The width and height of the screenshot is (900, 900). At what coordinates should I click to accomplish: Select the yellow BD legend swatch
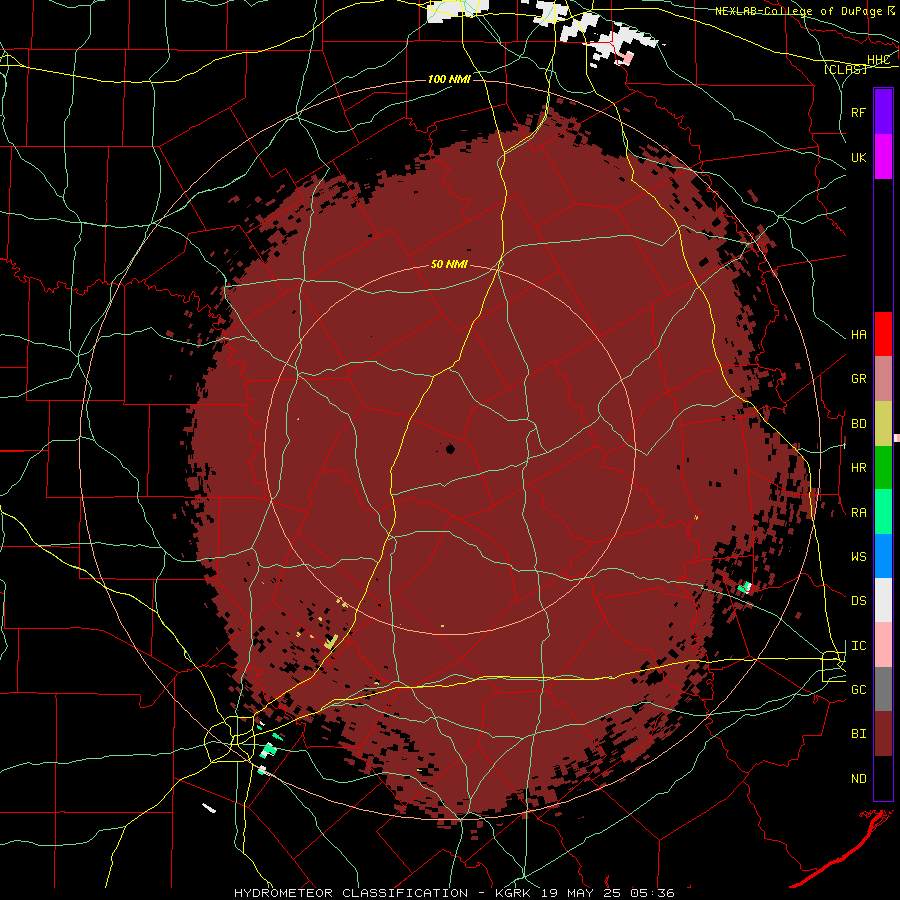tap(883, 424)
